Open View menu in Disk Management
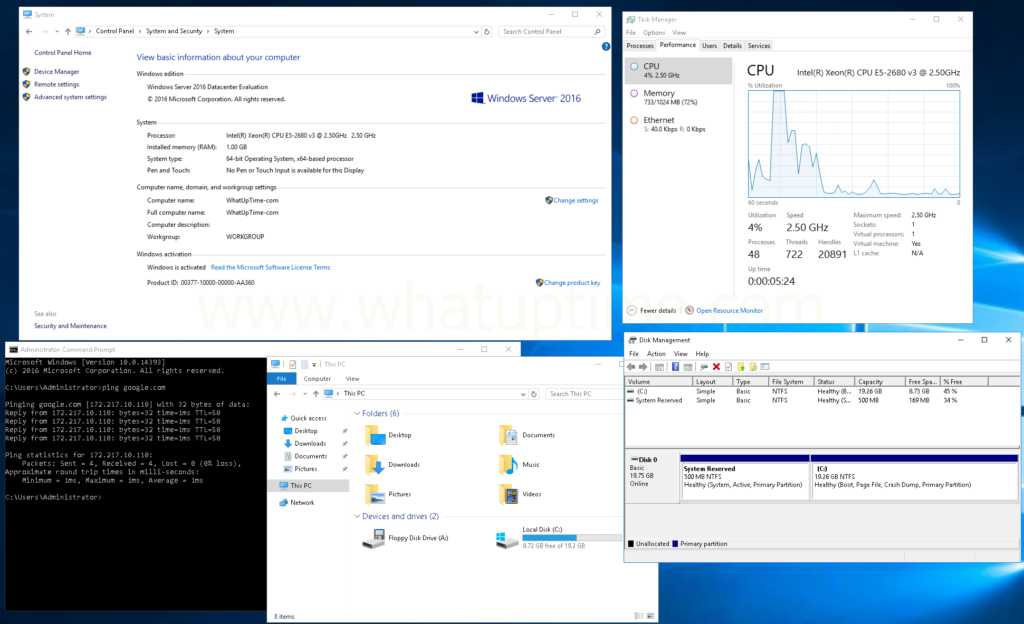 pyautogui.click(x=680, y=354)
